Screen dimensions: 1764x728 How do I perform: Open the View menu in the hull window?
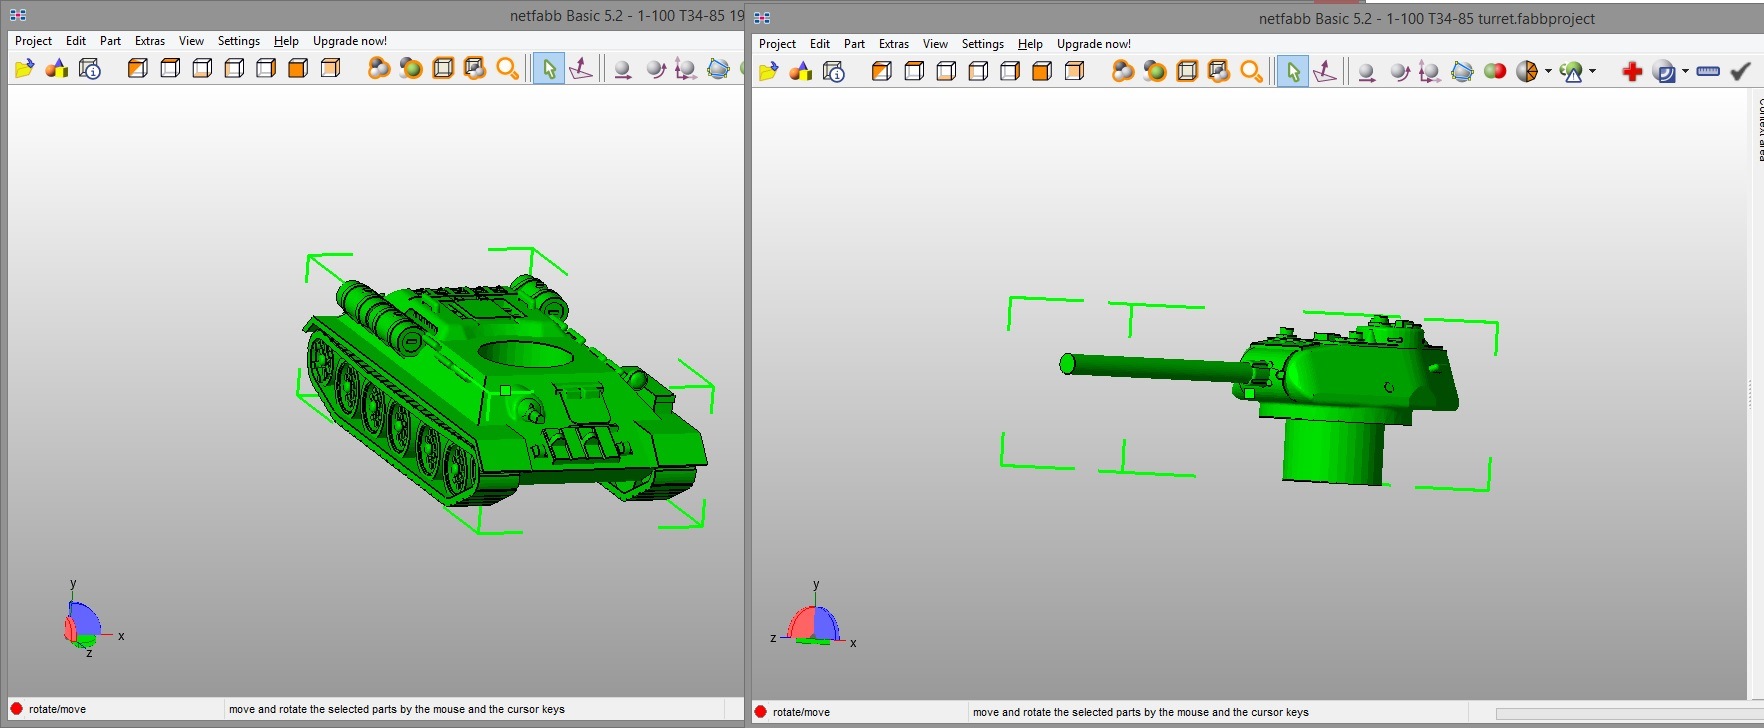191,41
